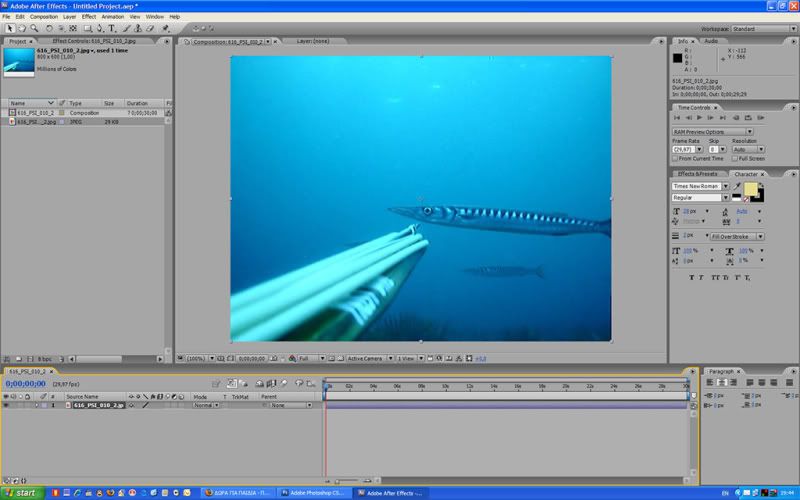Click the color management icon in viewer bar
The image size is (800, 500).
[x=292, y=359]
